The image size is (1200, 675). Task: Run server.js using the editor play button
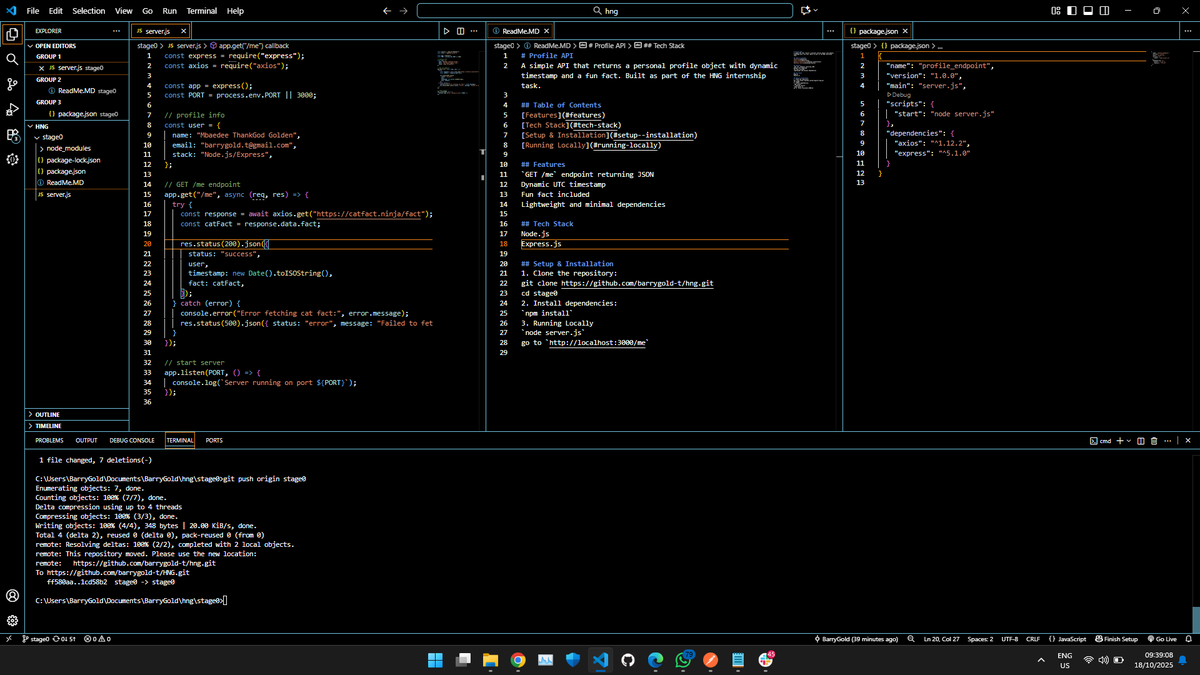pyautogui.click(x=446, y=30)
